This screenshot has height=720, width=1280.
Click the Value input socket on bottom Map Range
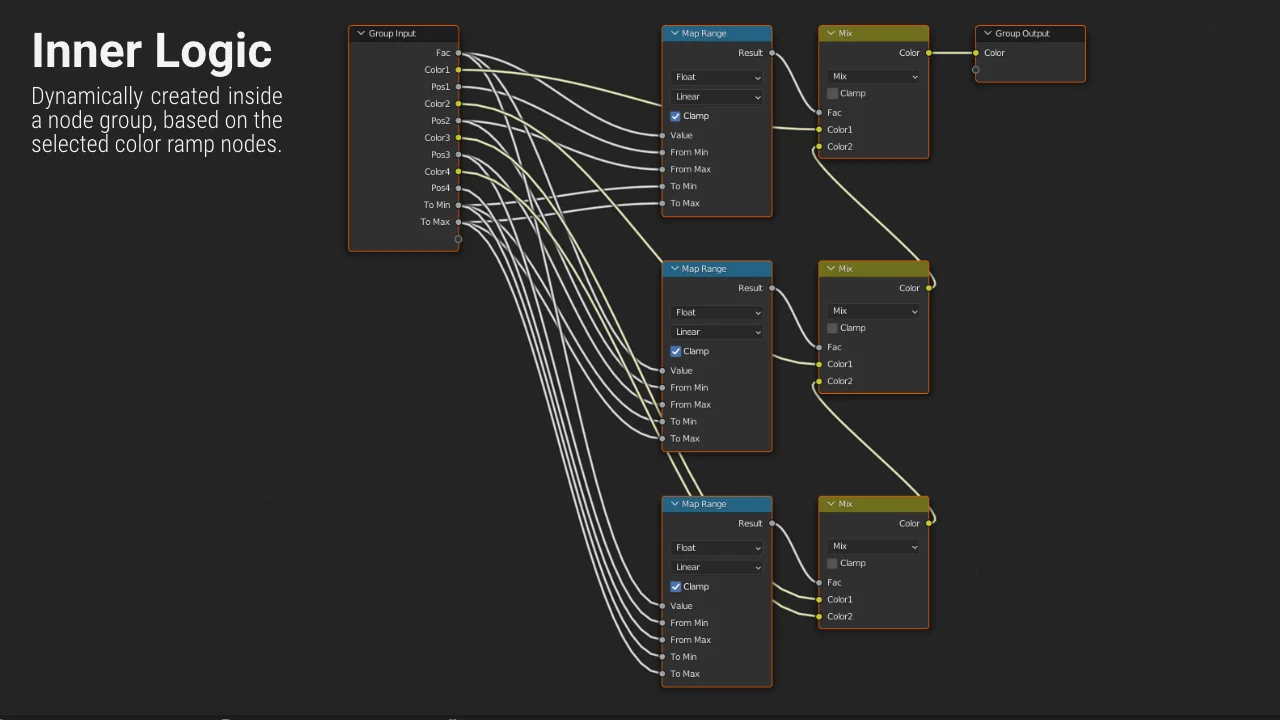click(662, 605)
